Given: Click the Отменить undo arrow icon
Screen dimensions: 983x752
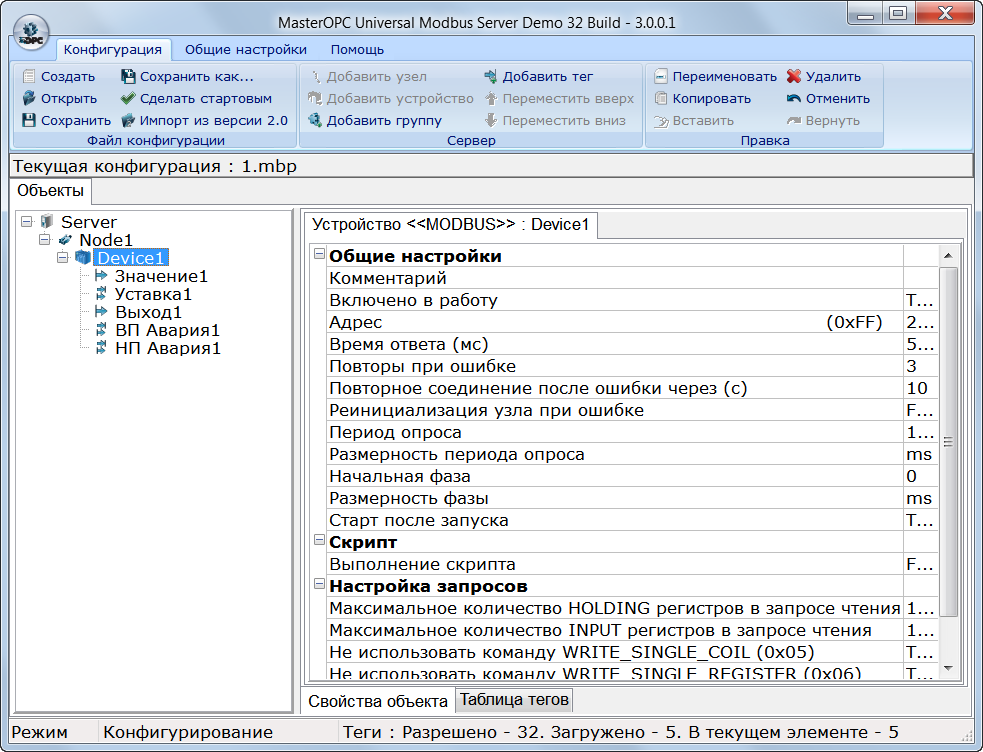Looking at the screenshot, I should click(x=794, y=98).
